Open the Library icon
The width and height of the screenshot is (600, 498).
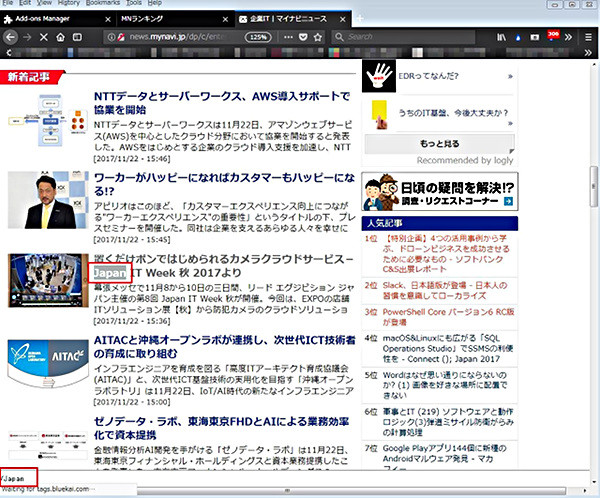pos(501,37)
